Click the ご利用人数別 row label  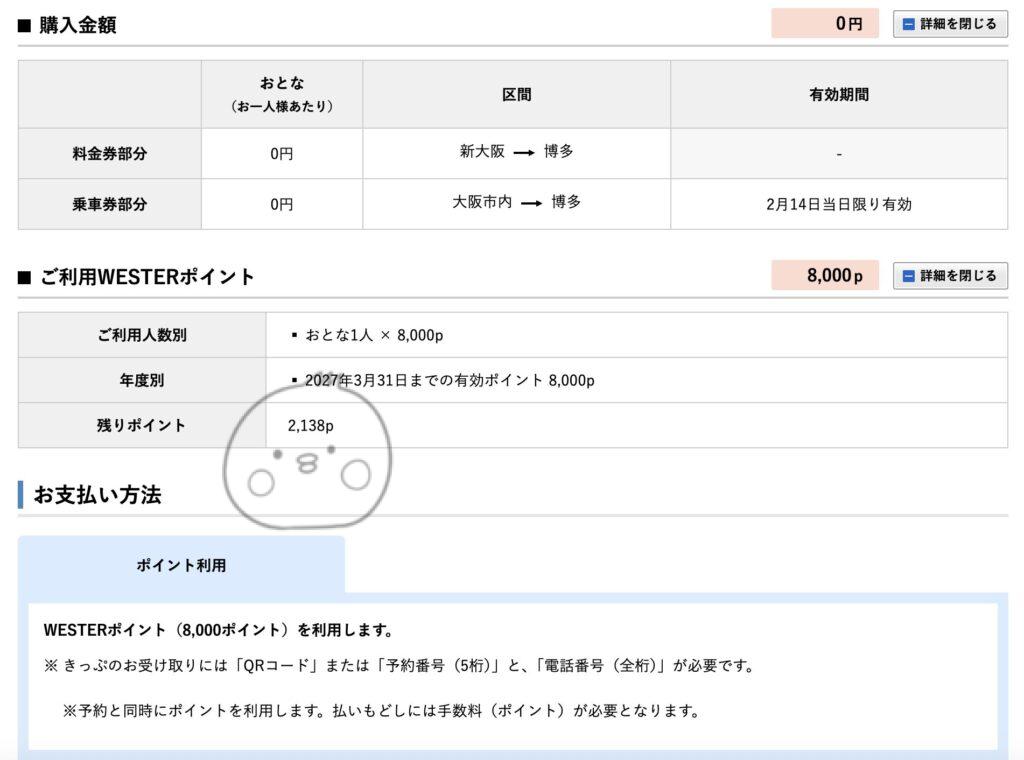[x=142, y=335]
